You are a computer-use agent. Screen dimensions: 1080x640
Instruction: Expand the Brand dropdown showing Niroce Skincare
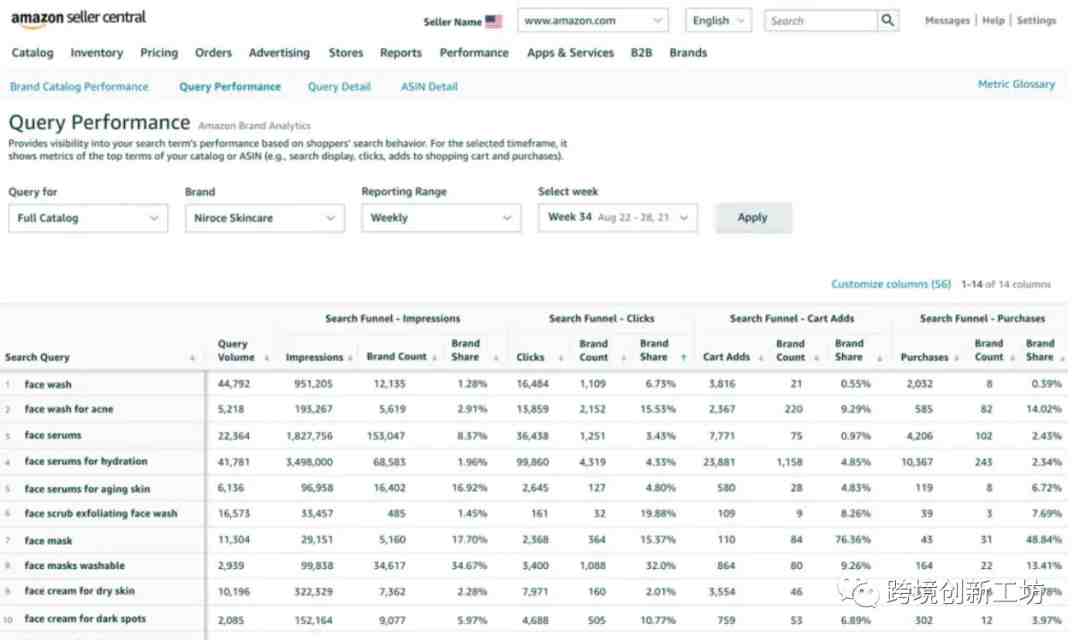tap(264, 218)
